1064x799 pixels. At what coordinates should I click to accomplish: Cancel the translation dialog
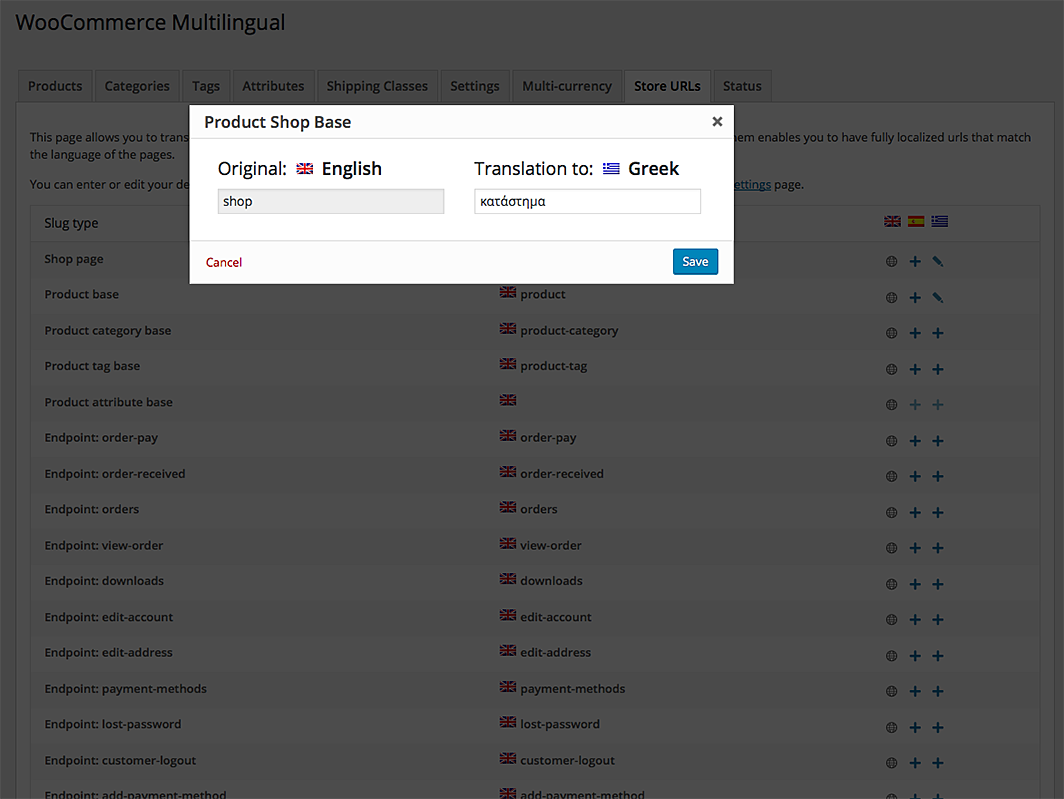224,263
